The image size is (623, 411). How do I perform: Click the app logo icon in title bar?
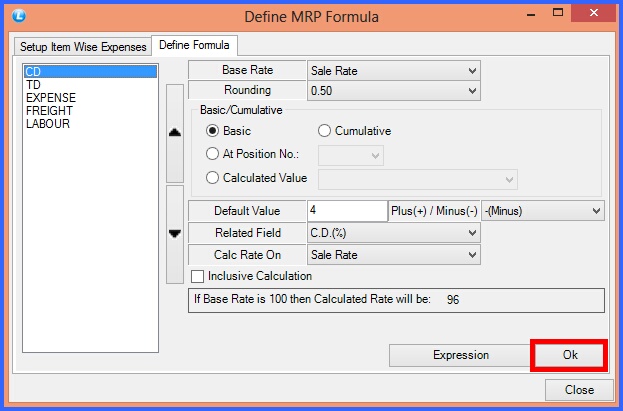19,16
